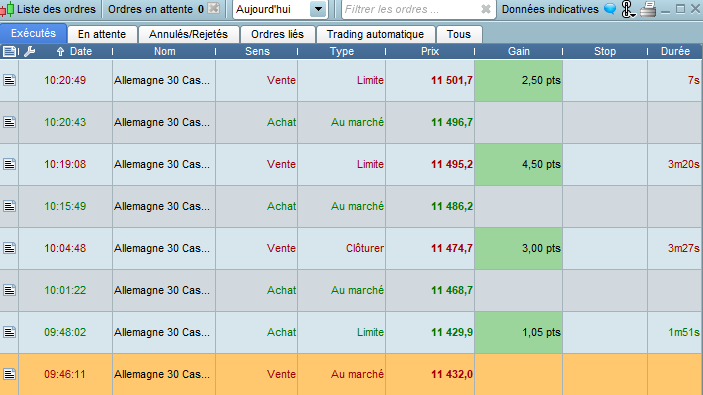Sort by Durée column header
This screenshot has width=703, height=395.
click(x=675, y=52)
